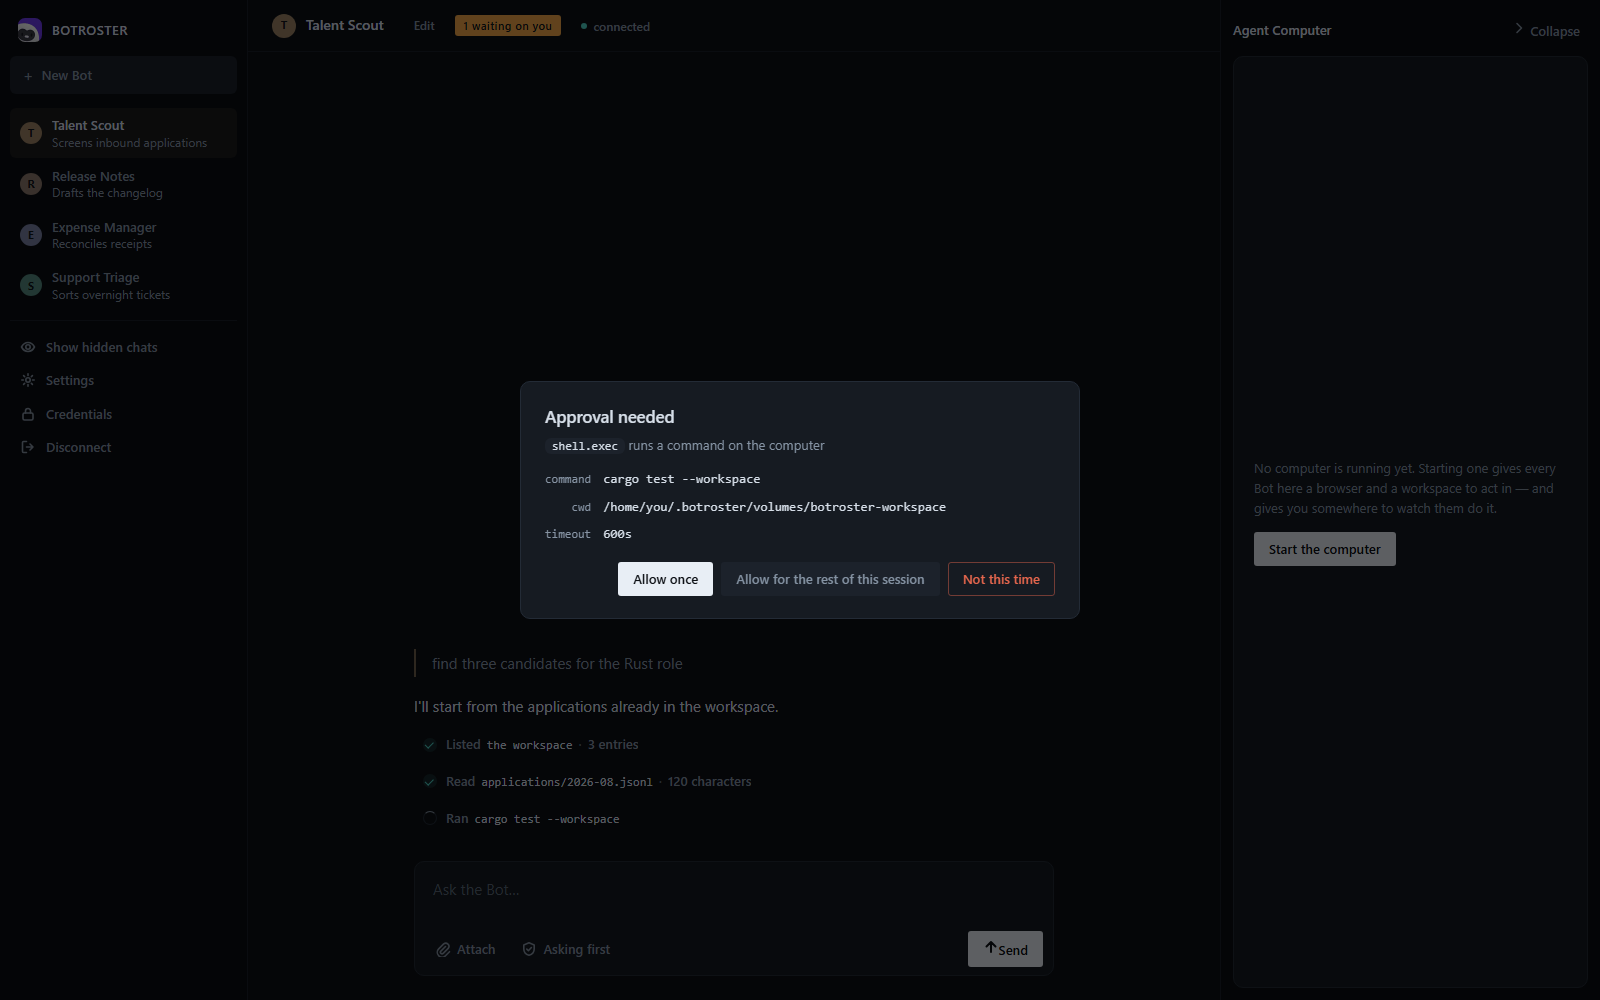The image size is (1600, 1000).
Task: Edit the Talent Scout bot
Action: tap(424, 26)
